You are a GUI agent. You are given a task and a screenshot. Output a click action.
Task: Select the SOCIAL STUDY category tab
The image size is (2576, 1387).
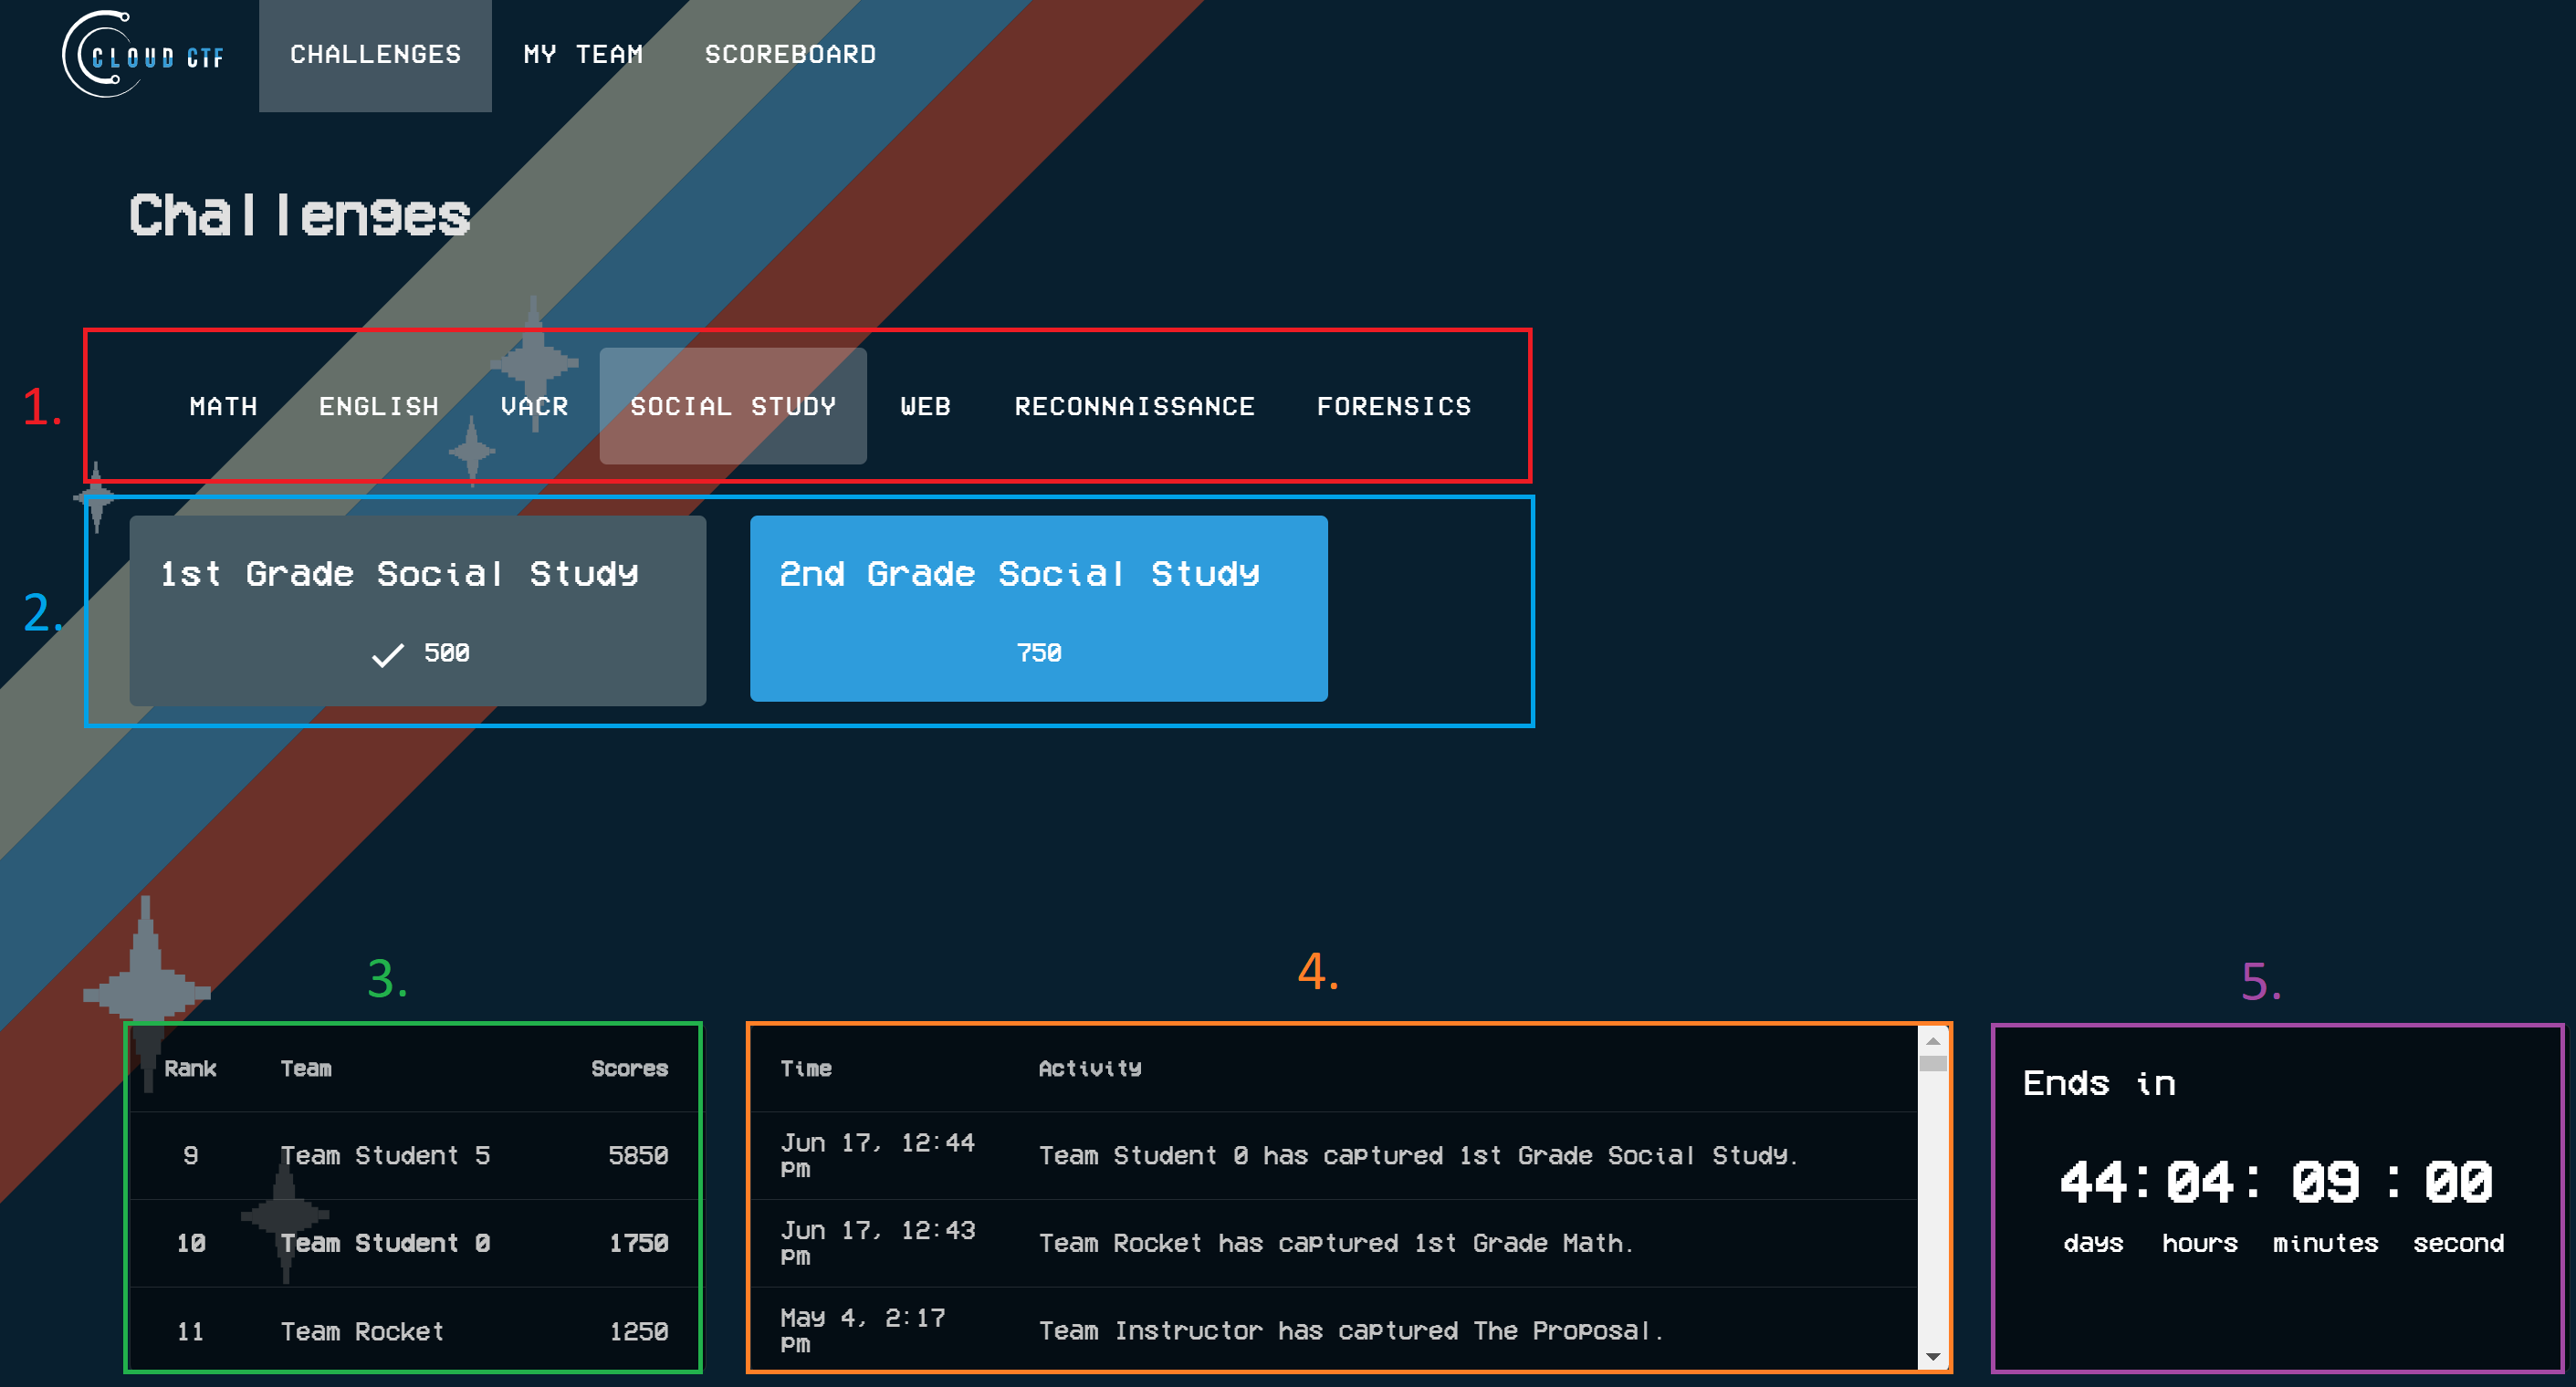[733, 406]
